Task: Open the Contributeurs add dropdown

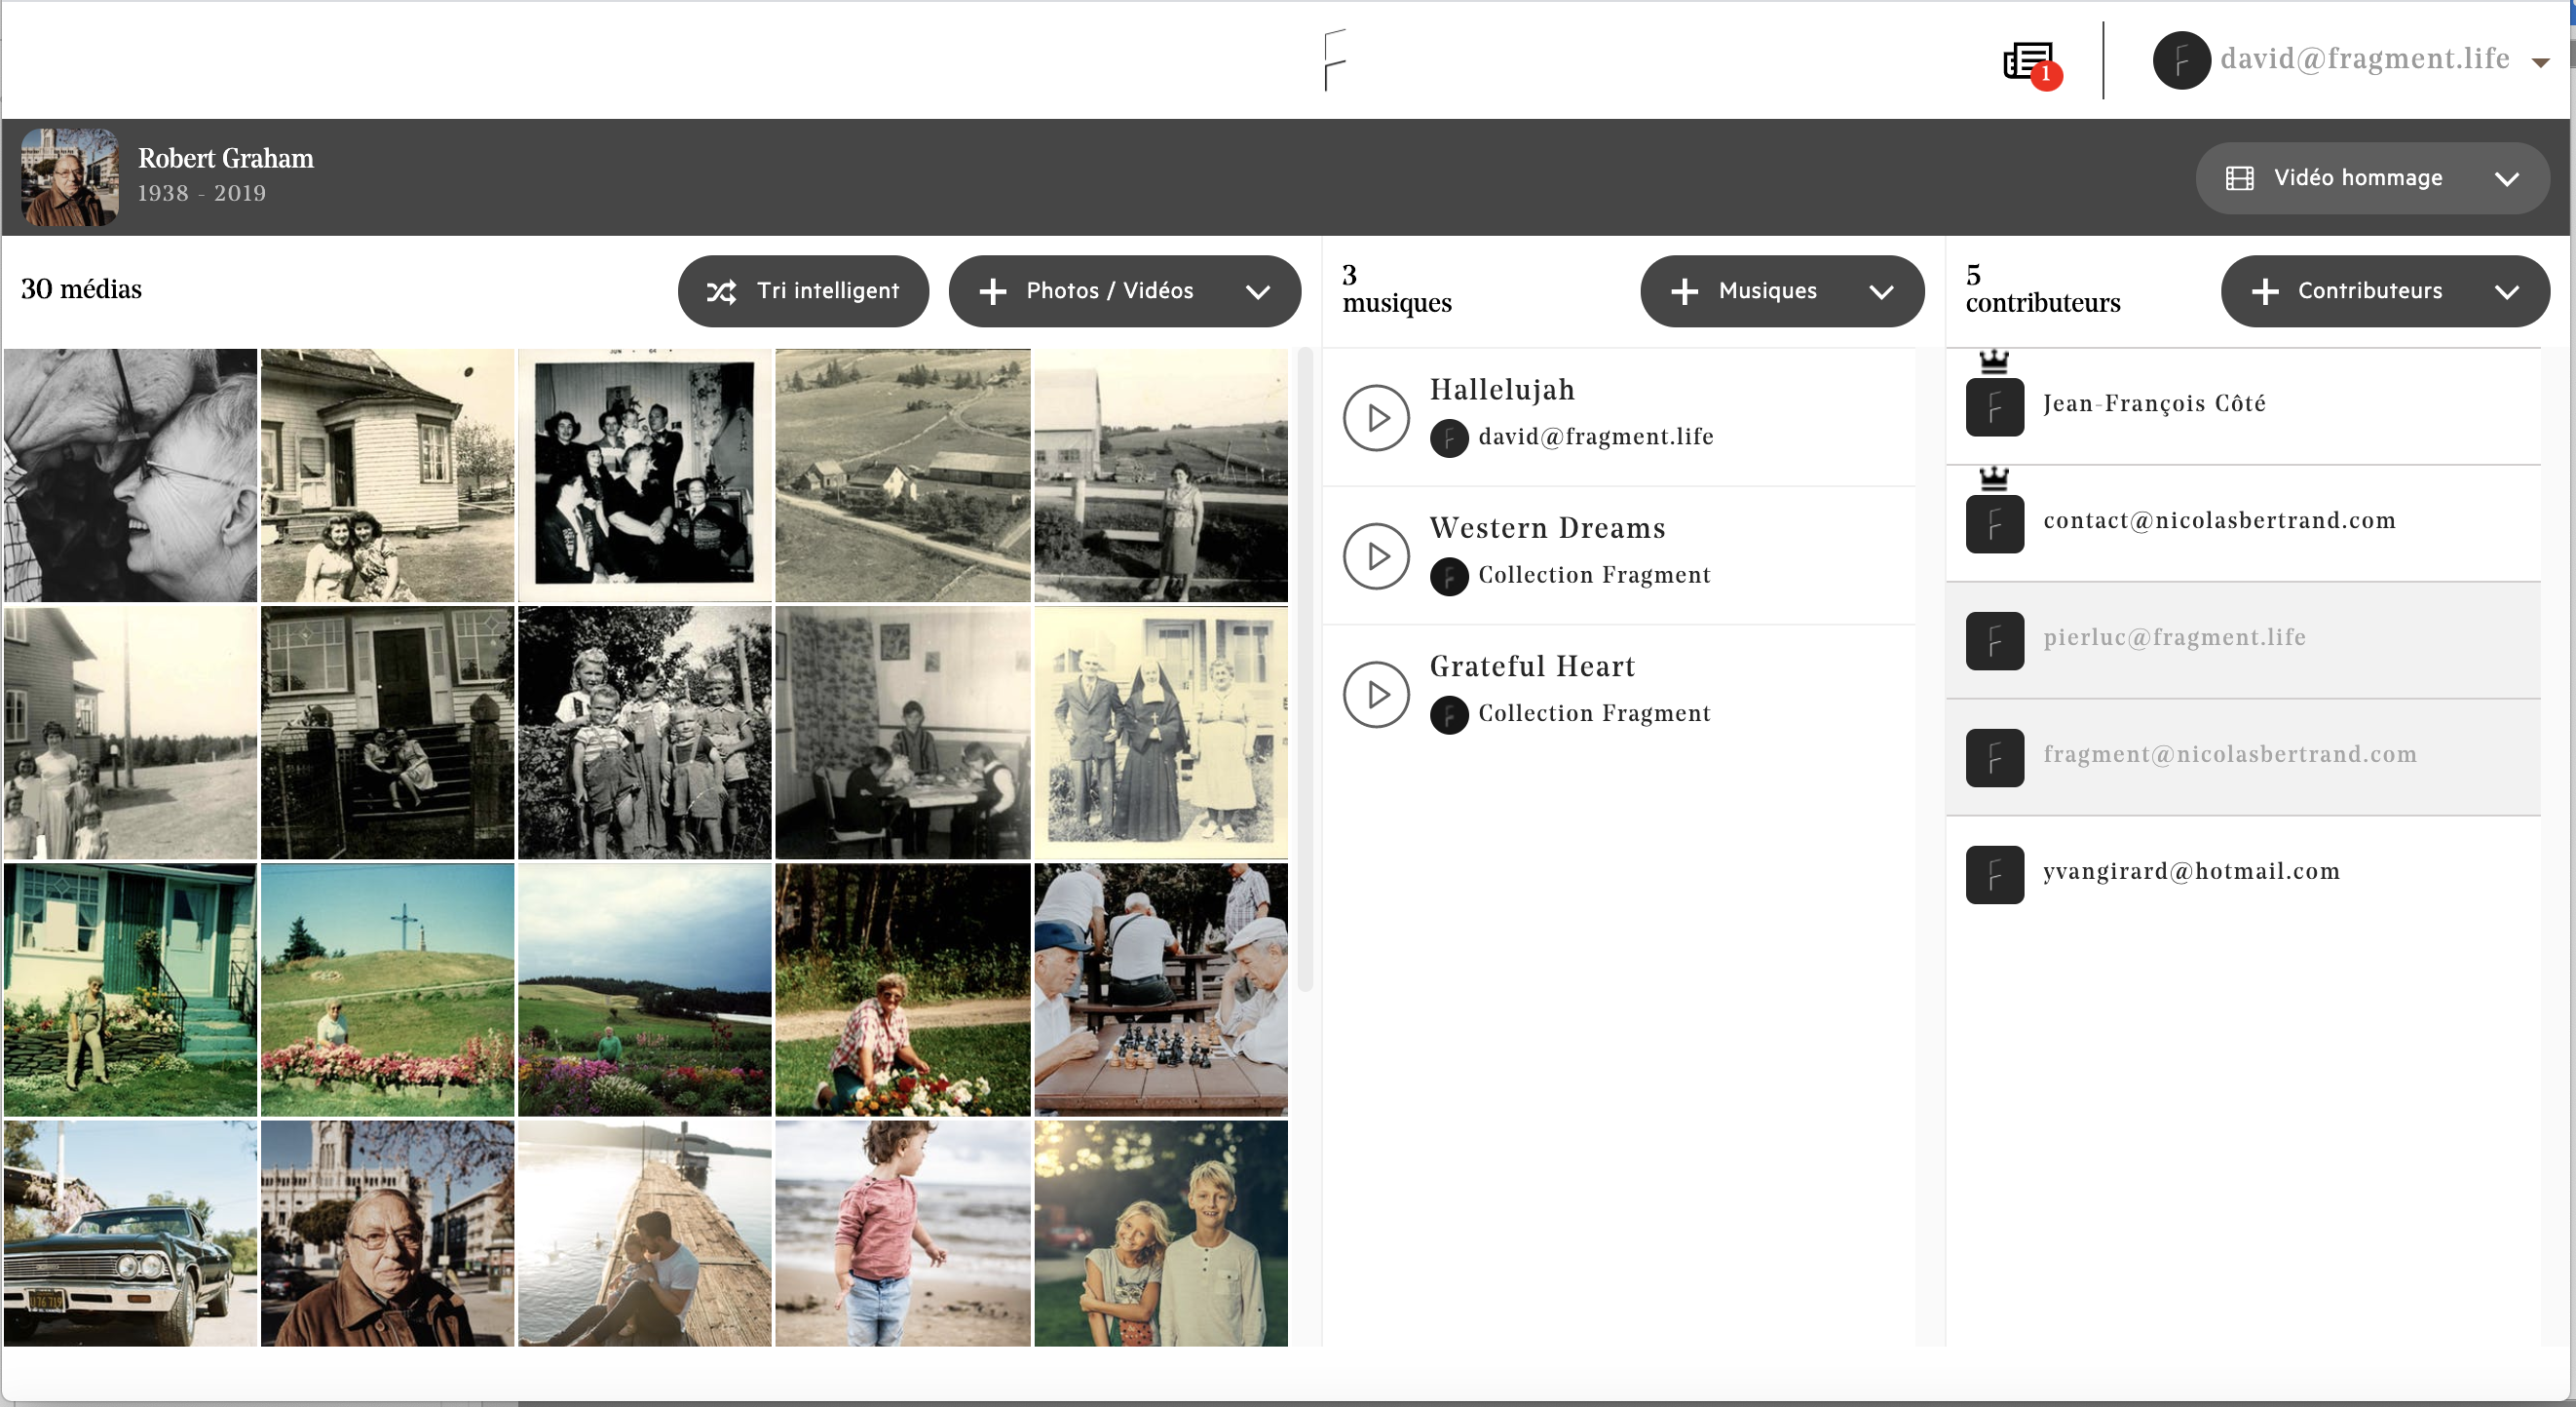Action: click(x=2506, y=292)
